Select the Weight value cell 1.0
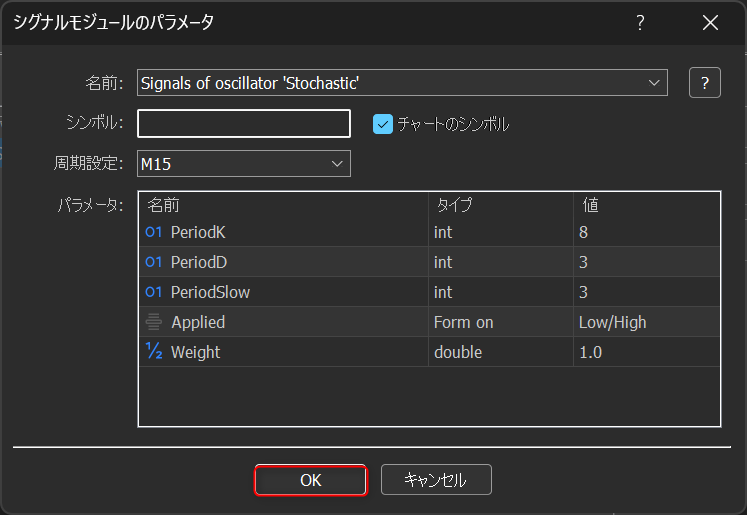 [646, 352]
